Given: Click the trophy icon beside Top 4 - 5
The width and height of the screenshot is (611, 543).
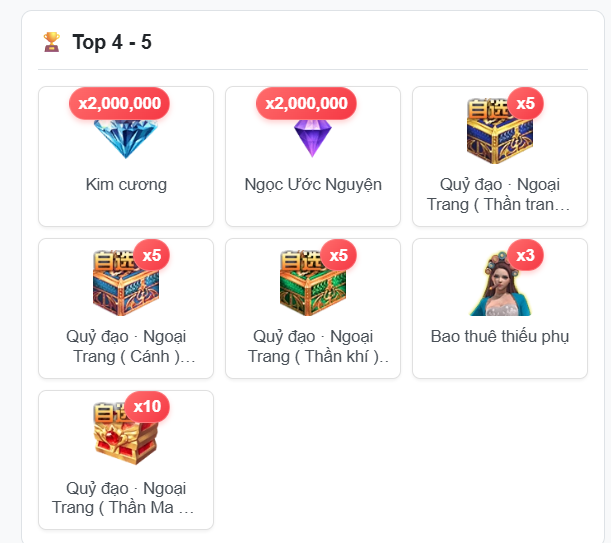Looking at the screenshot, I should (x=51, y=42).
